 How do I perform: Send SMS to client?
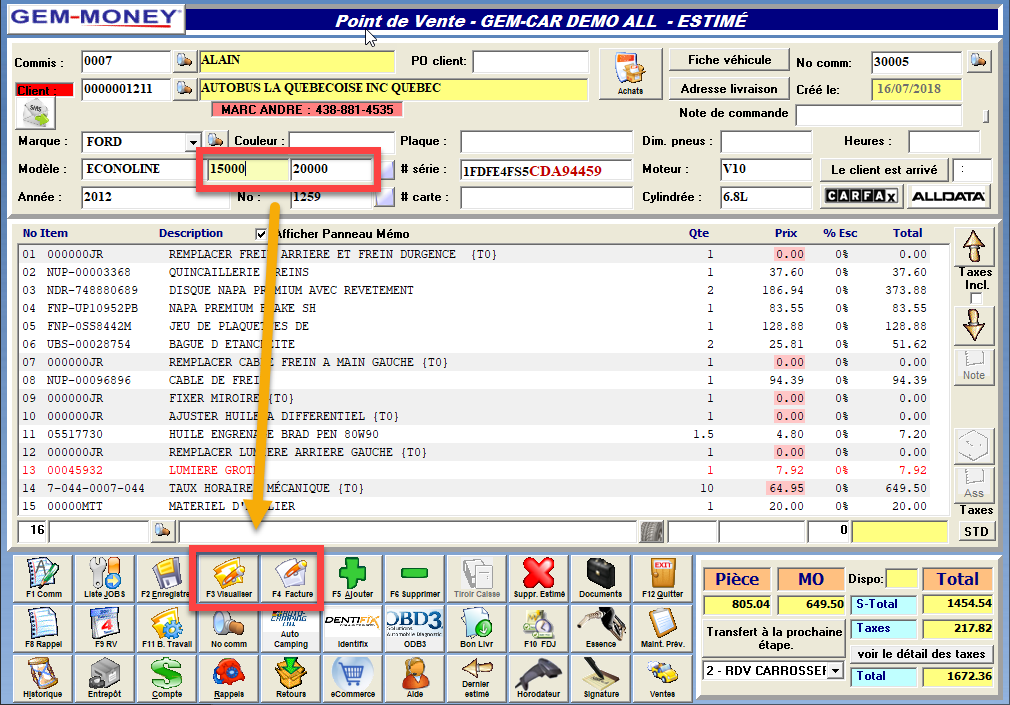click(36, 113)
